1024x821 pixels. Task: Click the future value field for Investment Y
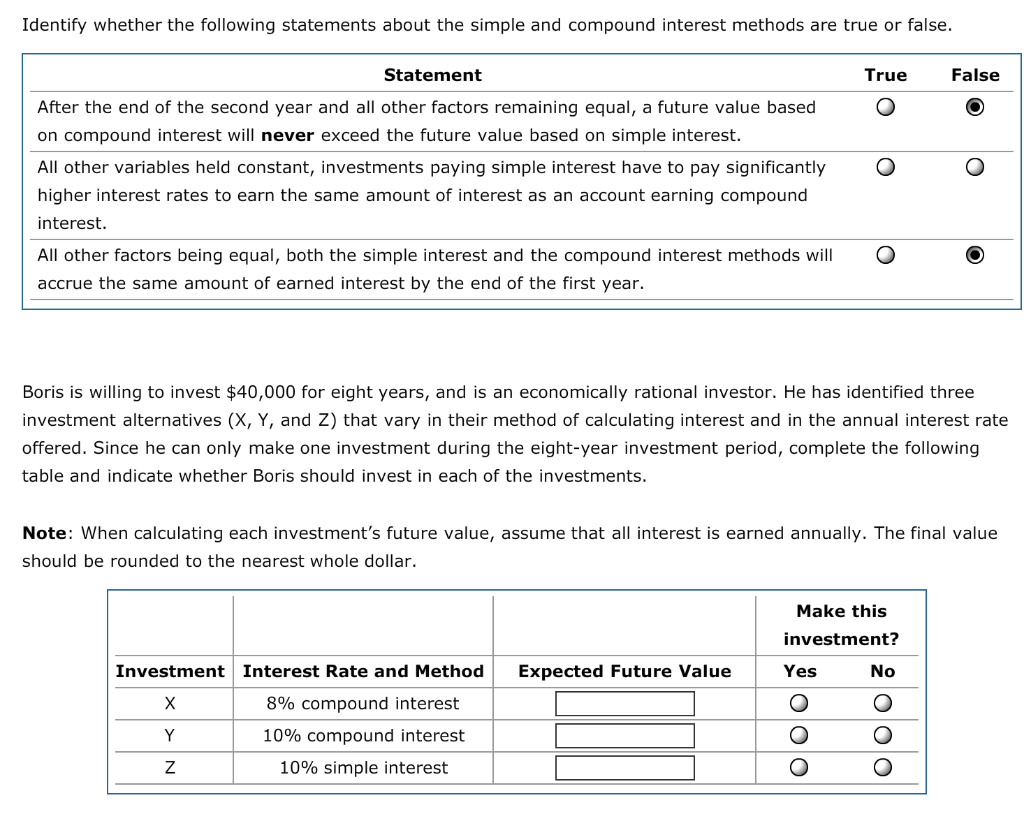[x=623, y=735]
